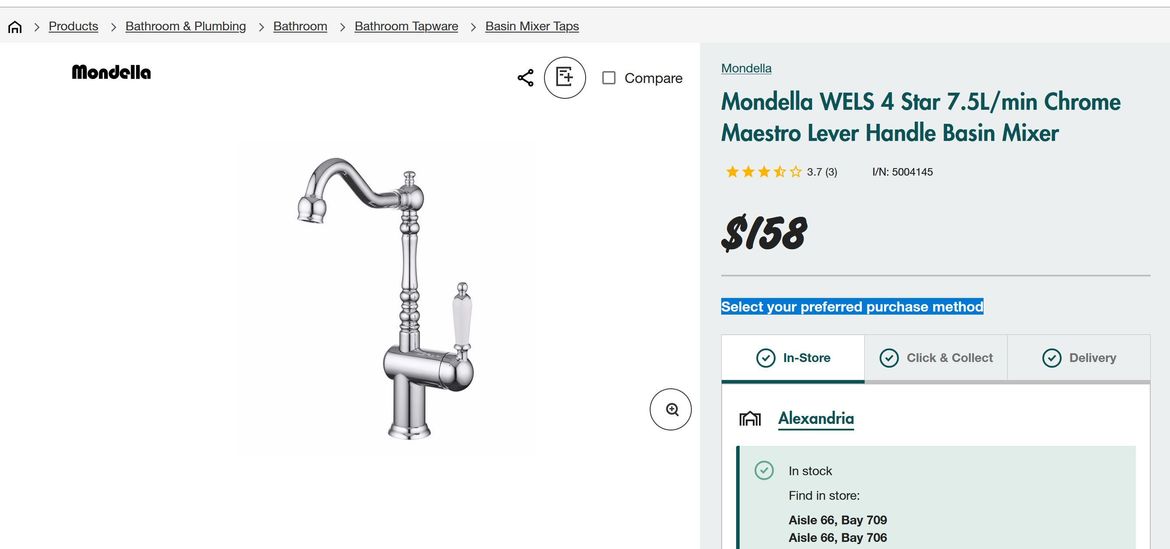Click the share icon

pyautogui.click(x=525, y=78)
